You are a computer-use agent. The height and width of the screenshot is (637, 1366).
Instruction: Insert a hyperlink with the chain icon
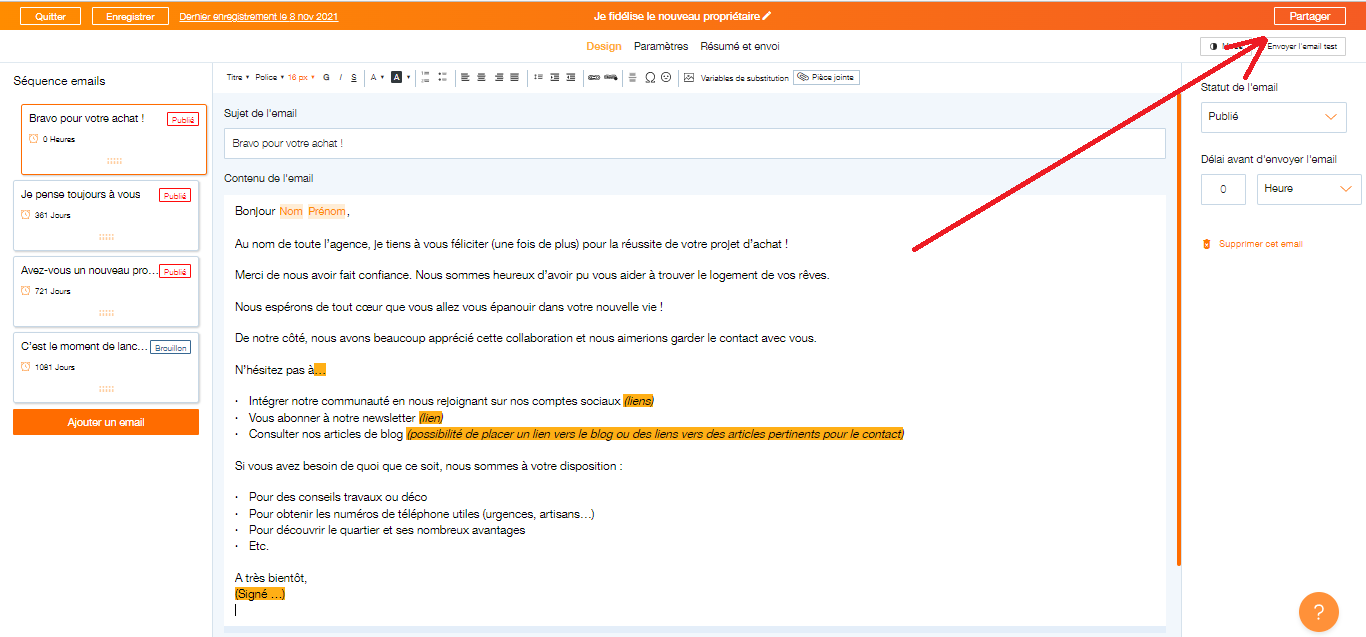594,77
